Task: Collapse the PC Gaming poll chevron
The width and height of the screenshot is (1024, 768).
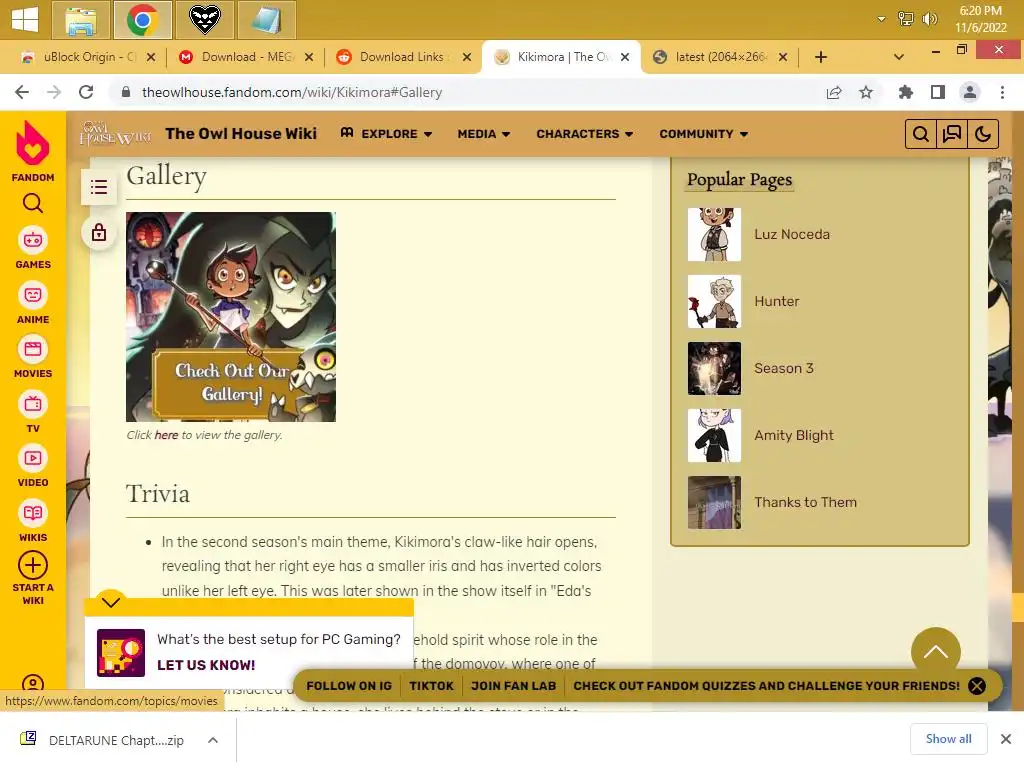Action: pyautogui.click(x=110, y=601)
